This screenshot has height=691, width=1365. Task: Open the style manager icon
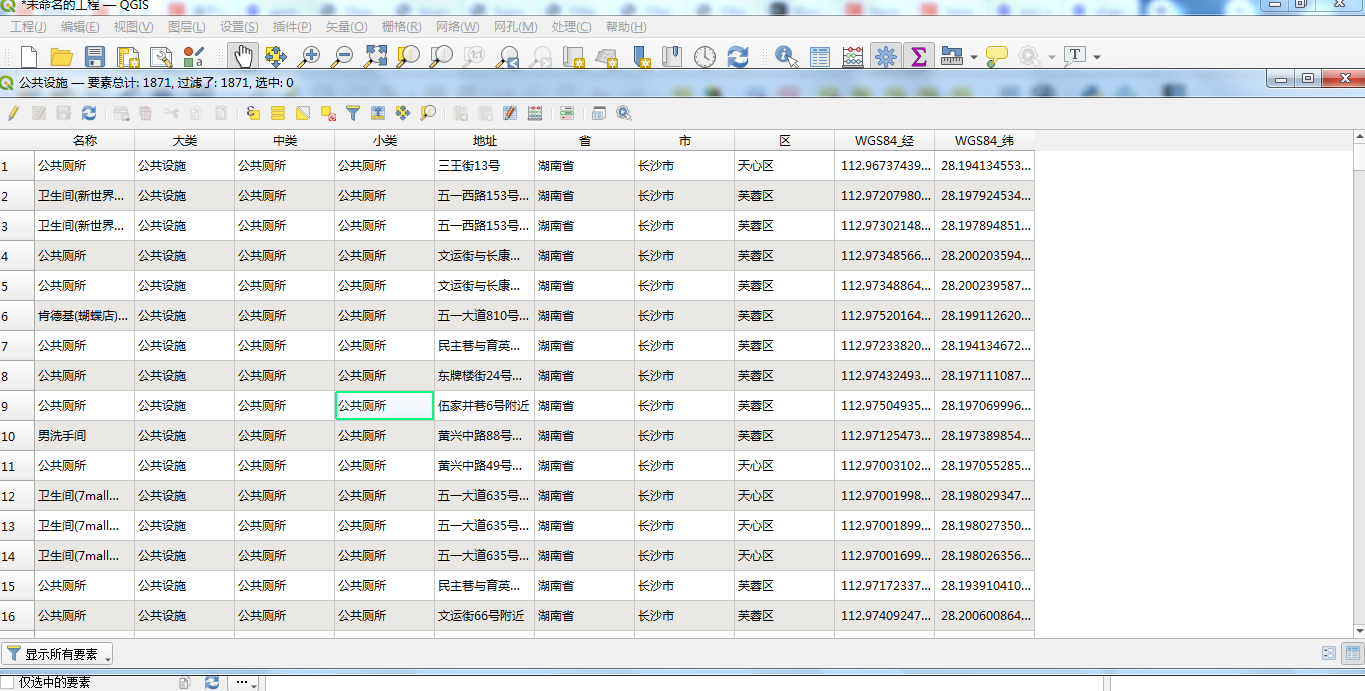194,57
